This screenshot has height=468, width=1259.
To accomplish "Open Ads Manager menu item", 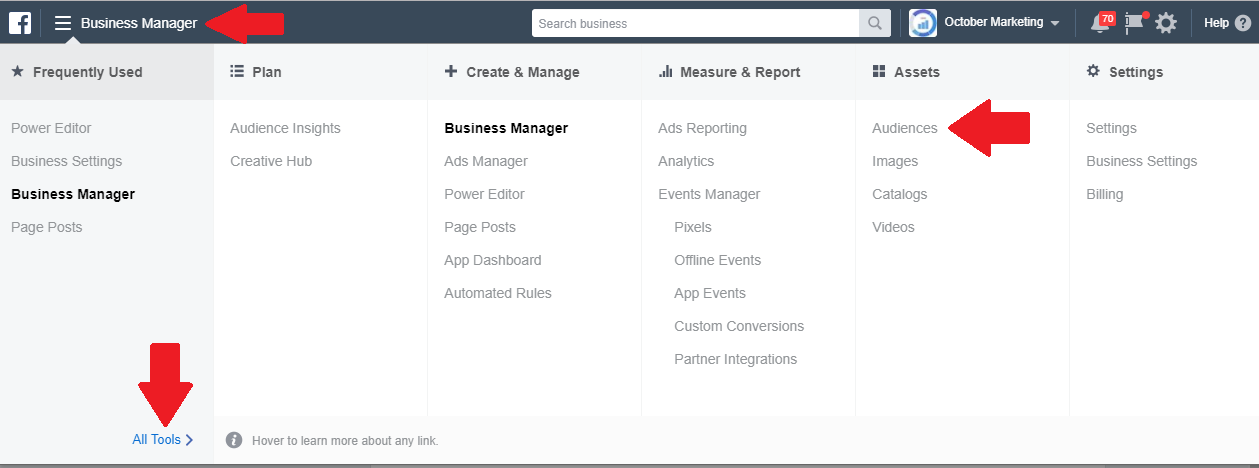I will pos(486,161).
